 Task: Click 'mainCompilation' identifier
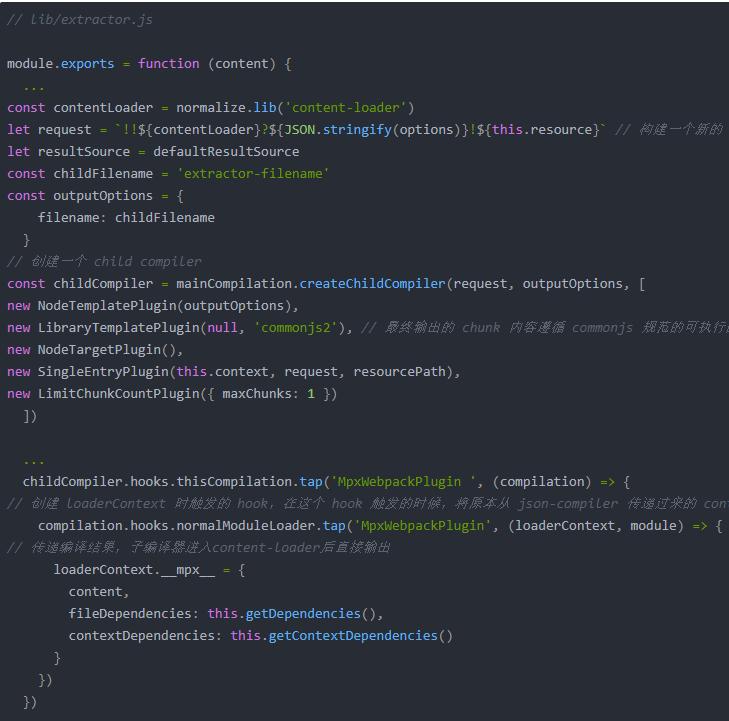click(234, 284)
